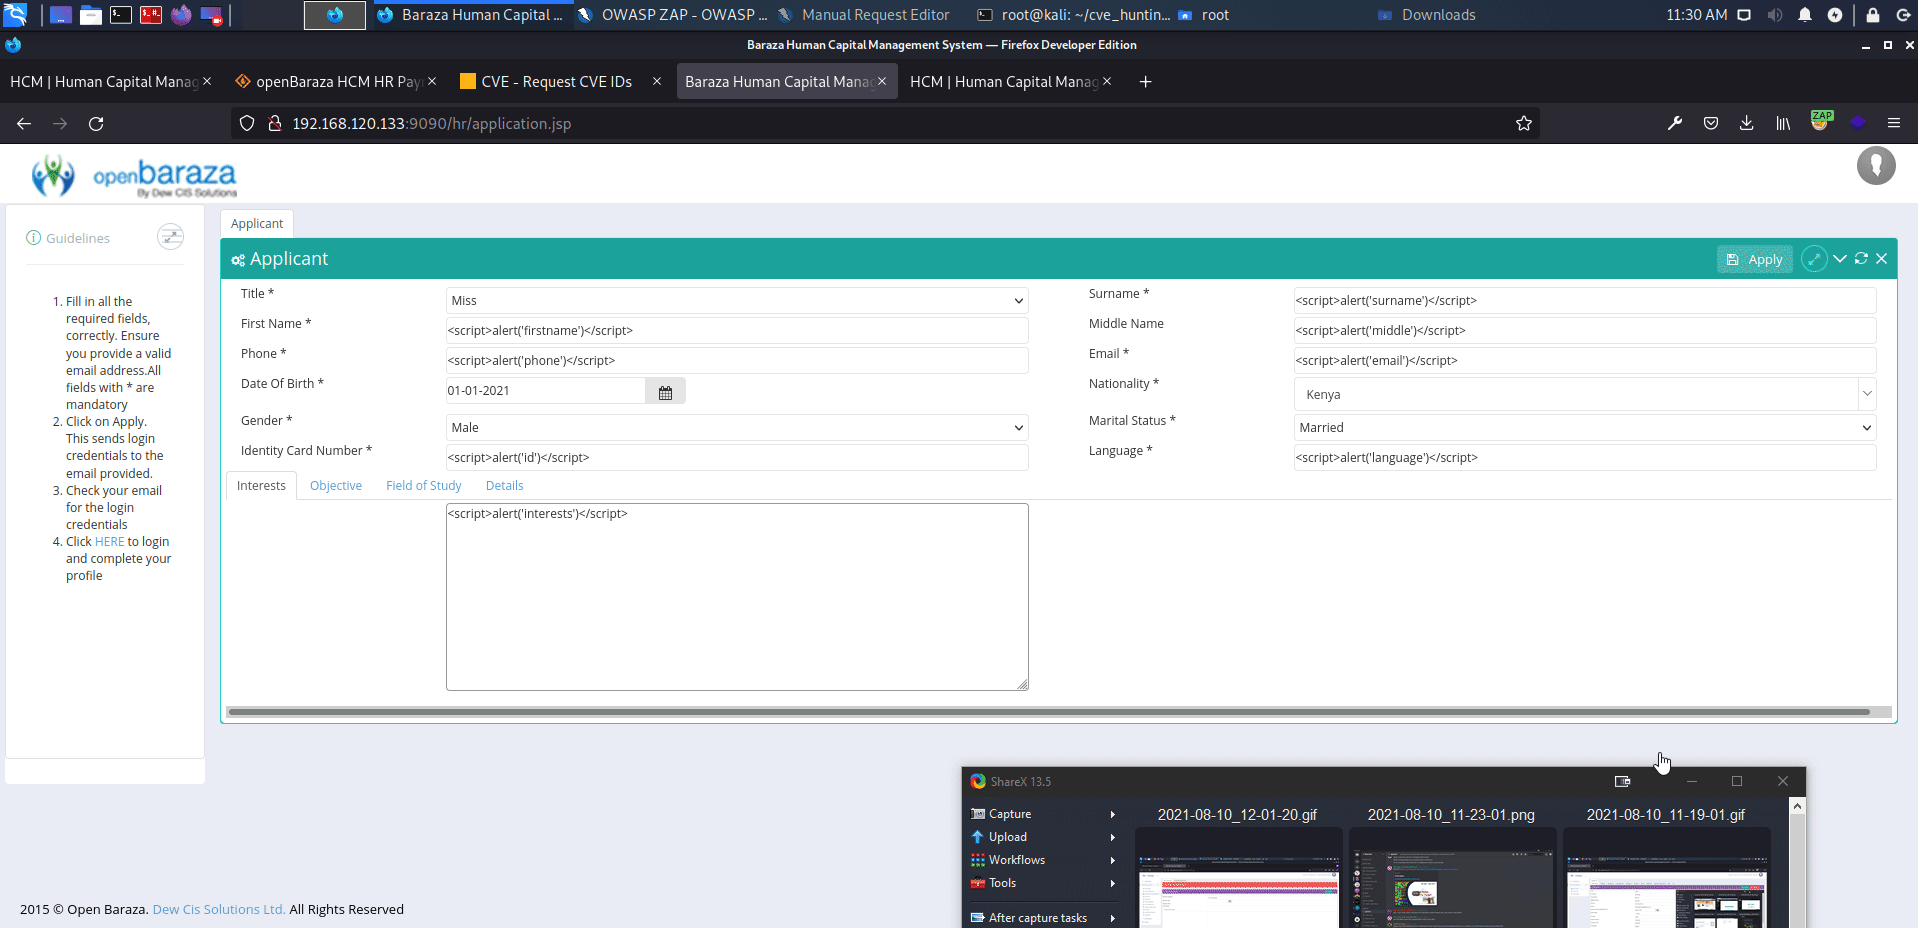Open ShareX thumbnail 2021-08-10_12-01-20.gif

[x=1238, y=877]
